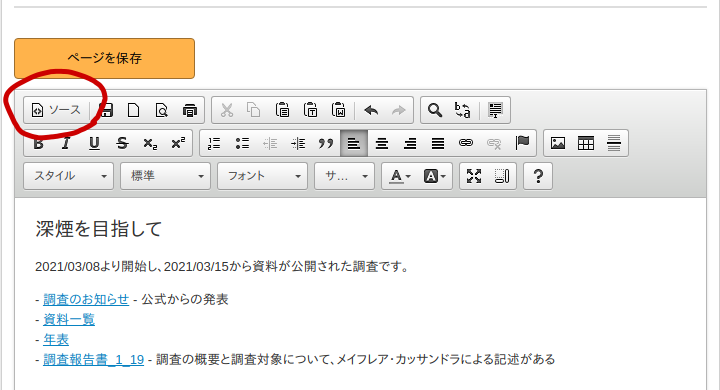The height and width of the screenshot is (390, 720).
Task: Click the Save icon in editor toolbar
Action: (x=106, y=110)
